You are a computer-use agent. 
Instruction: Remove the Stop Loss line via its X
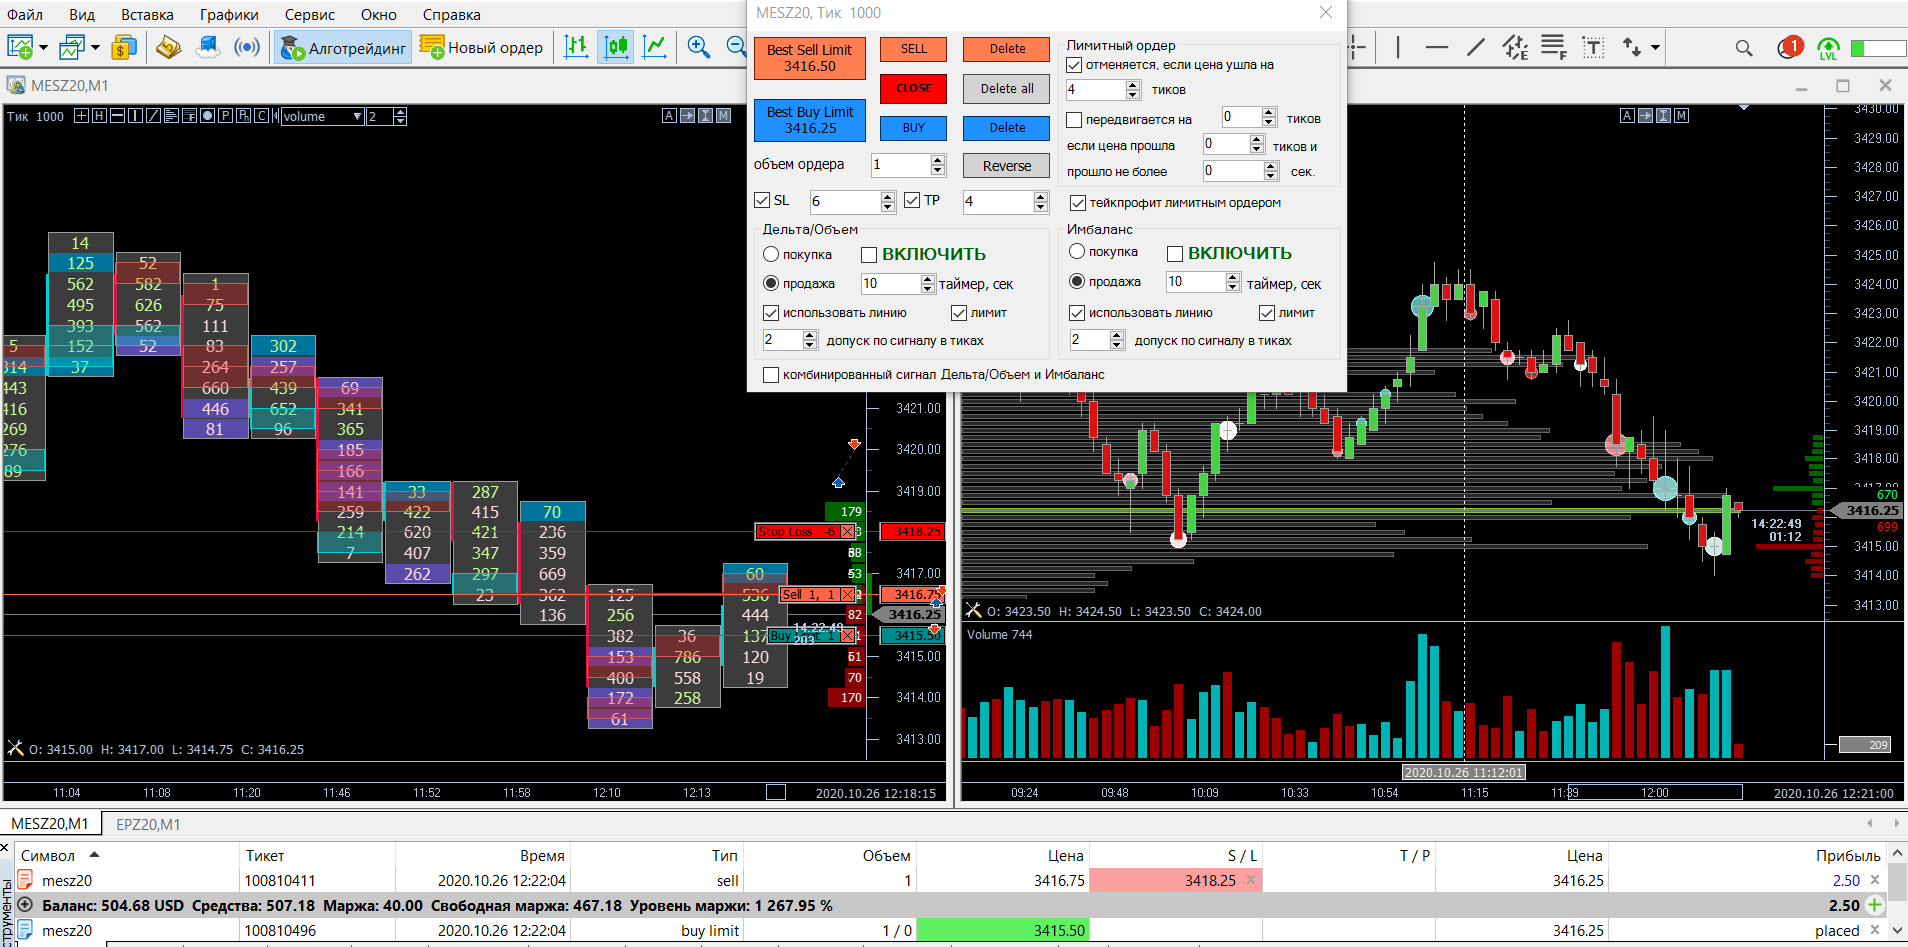(847, 532)
